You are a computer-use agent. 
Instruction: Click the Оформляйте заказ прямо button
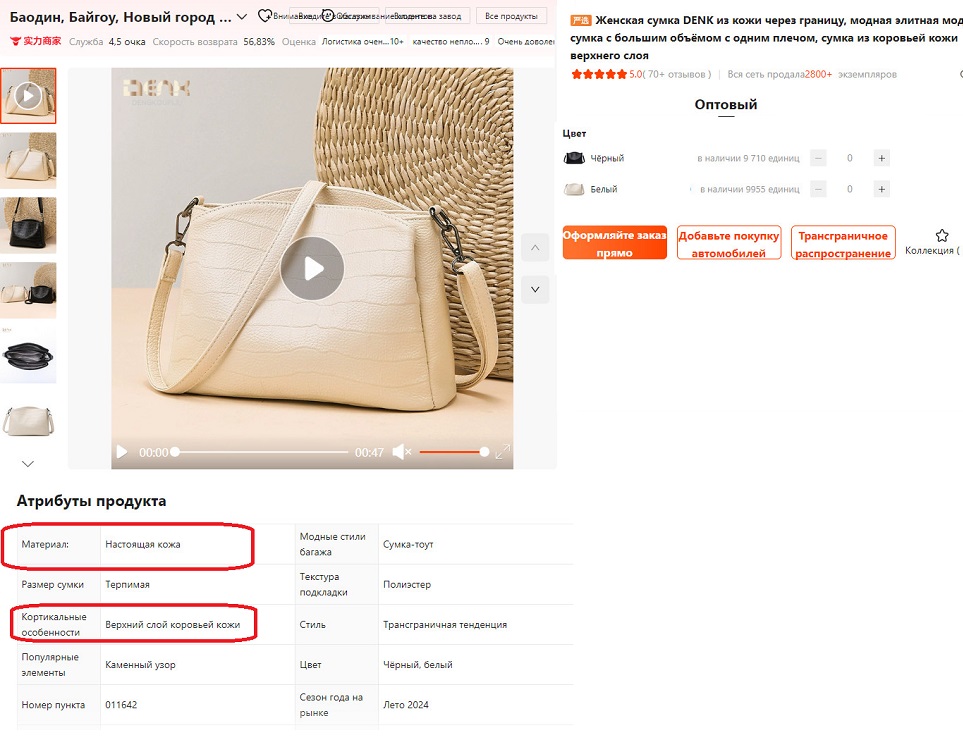(614, 243)
